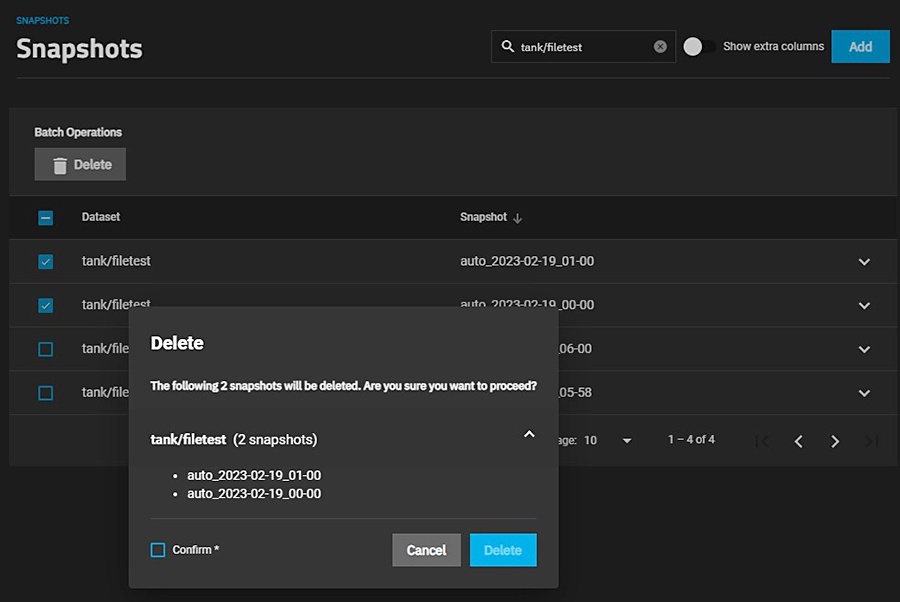Open the items per page dropdown
Image resolution: width=900 pixels, height=602 pixels.
pos(627,441)
